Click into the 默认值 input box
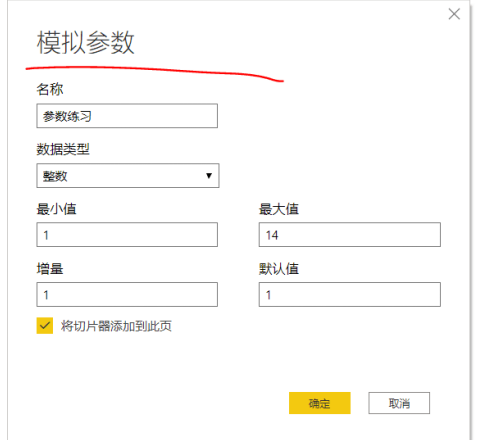Viewport: 482px width, 440px height. [350, 295]
